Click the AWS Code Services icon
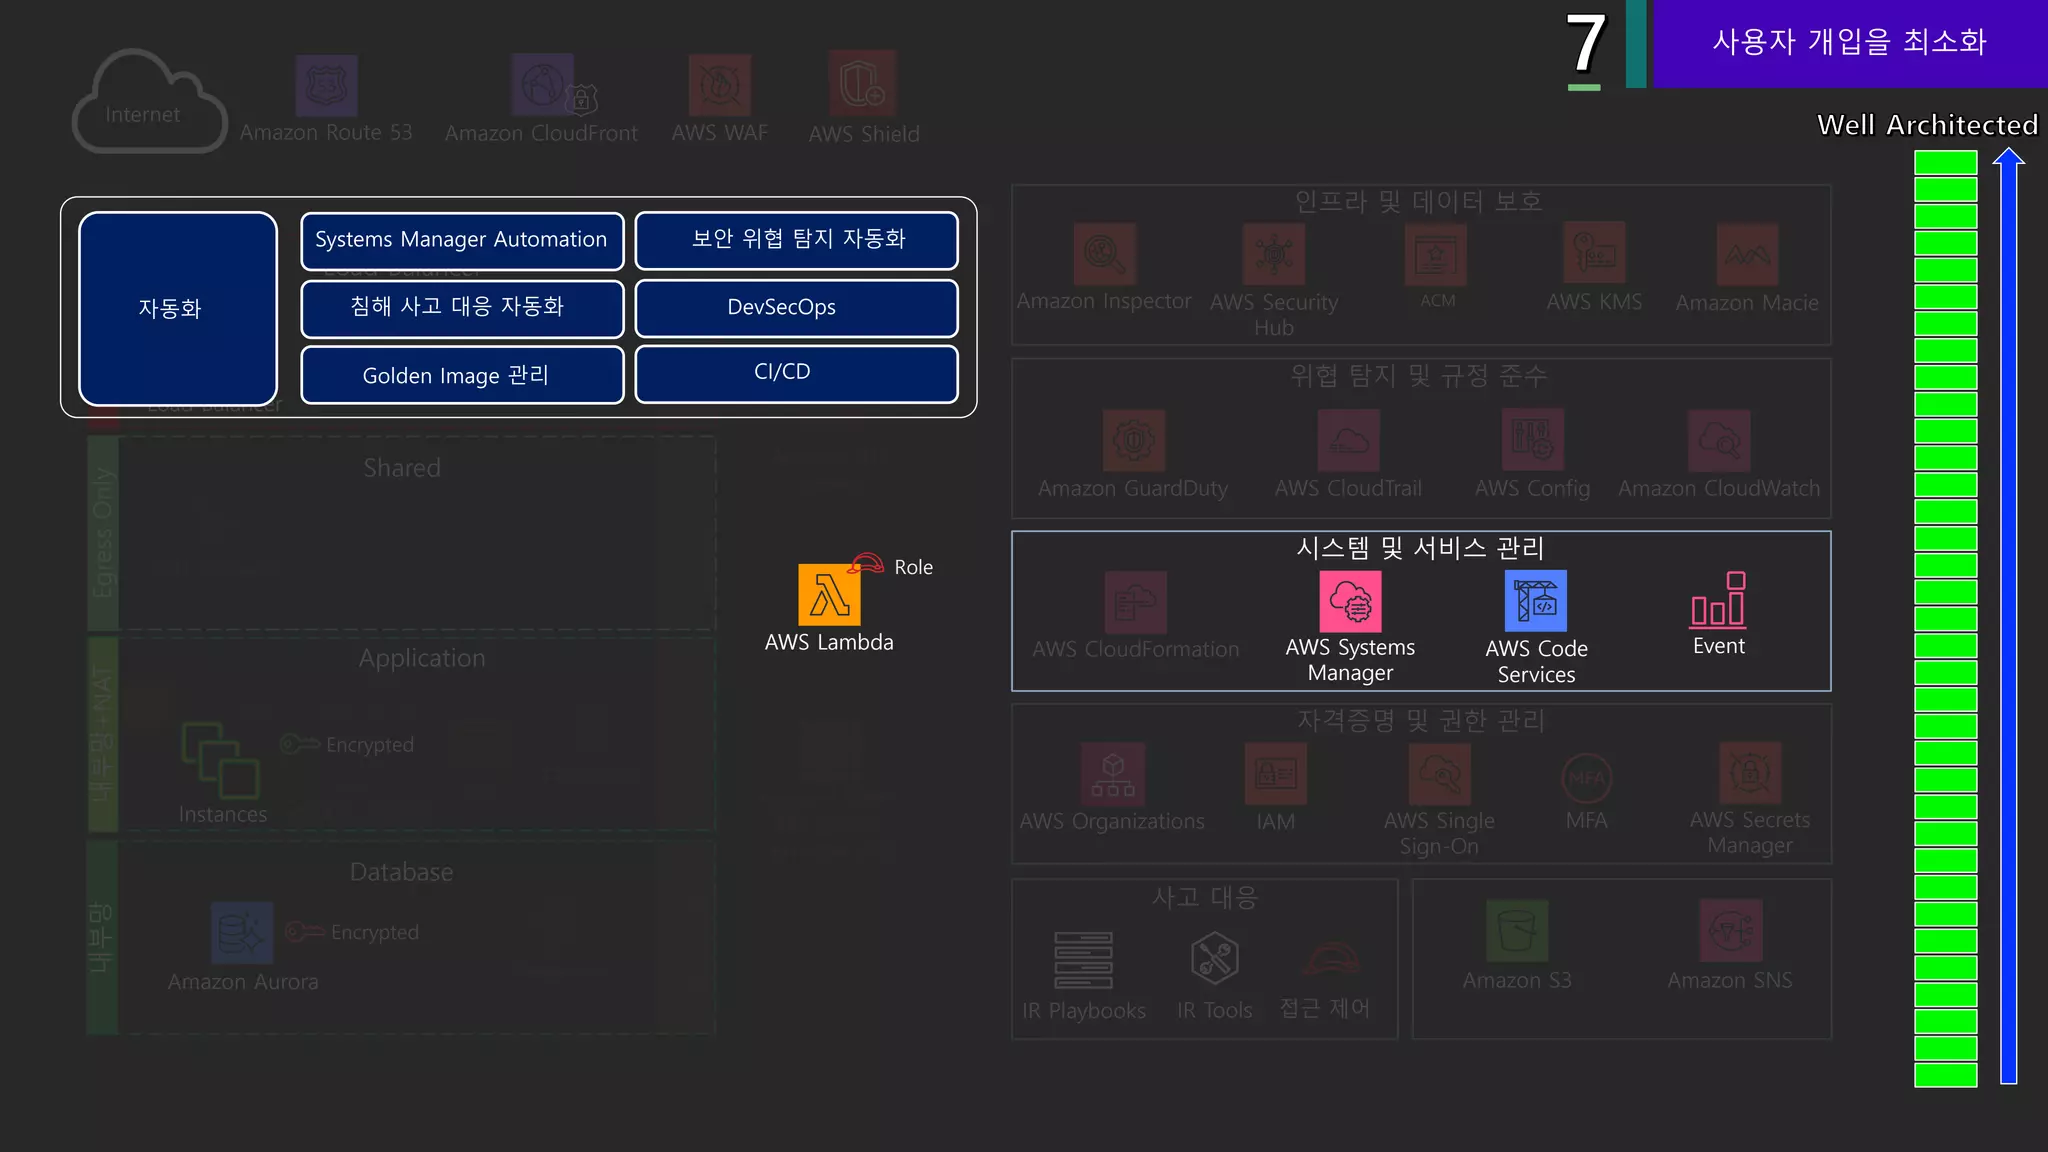Image resolution: width=2048 pixels, height=1152 pixels. click(1535, 601)
